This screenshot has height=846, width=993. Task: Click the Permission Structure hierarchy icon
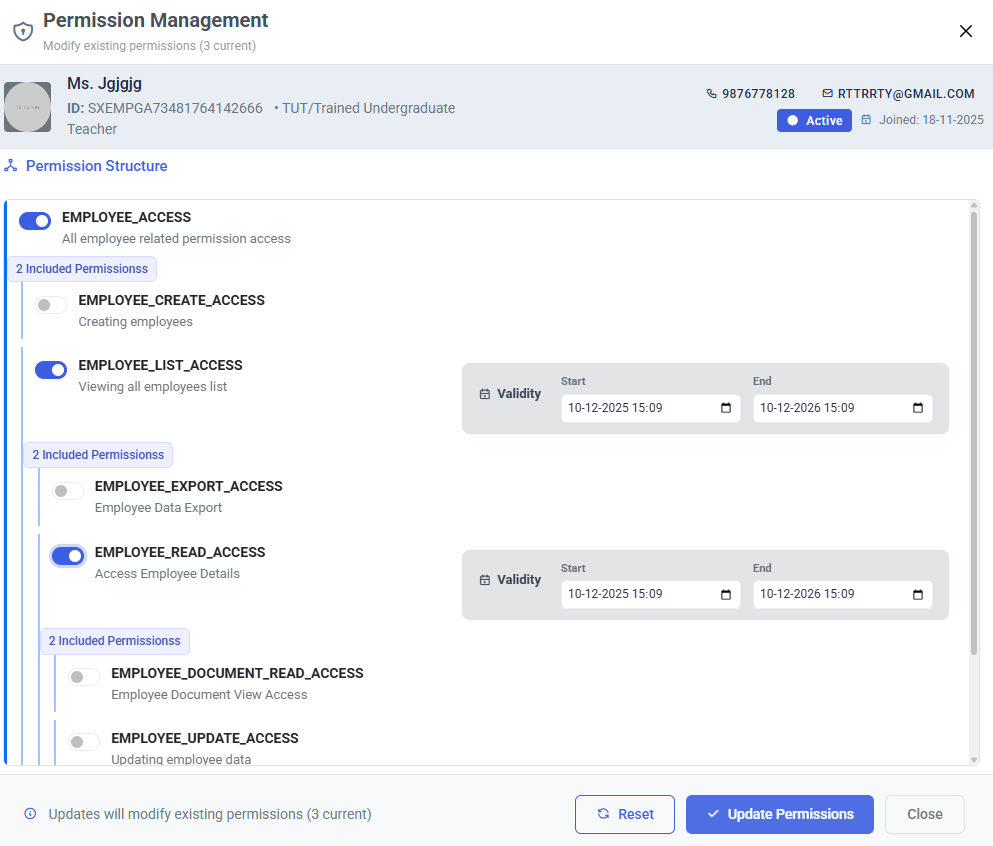(11, 166)
